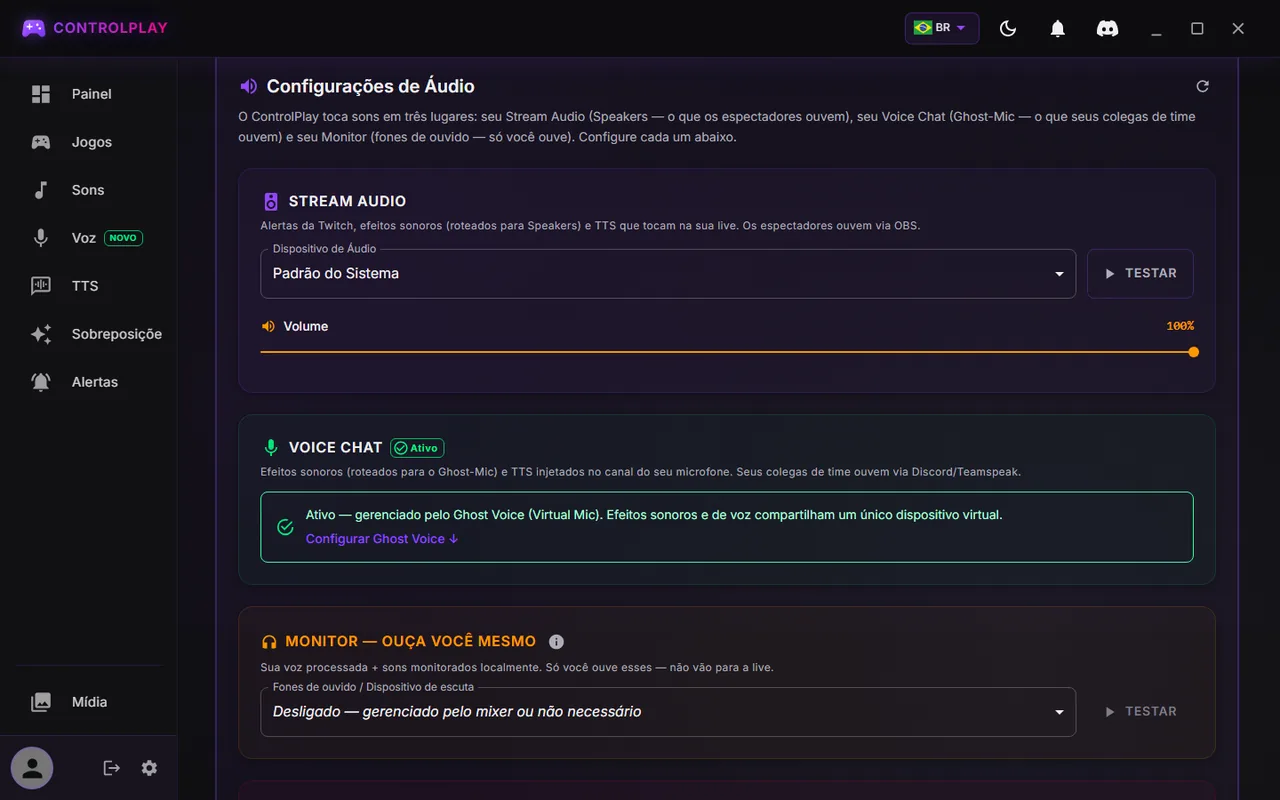Open the Jogos section

[88, 142]
